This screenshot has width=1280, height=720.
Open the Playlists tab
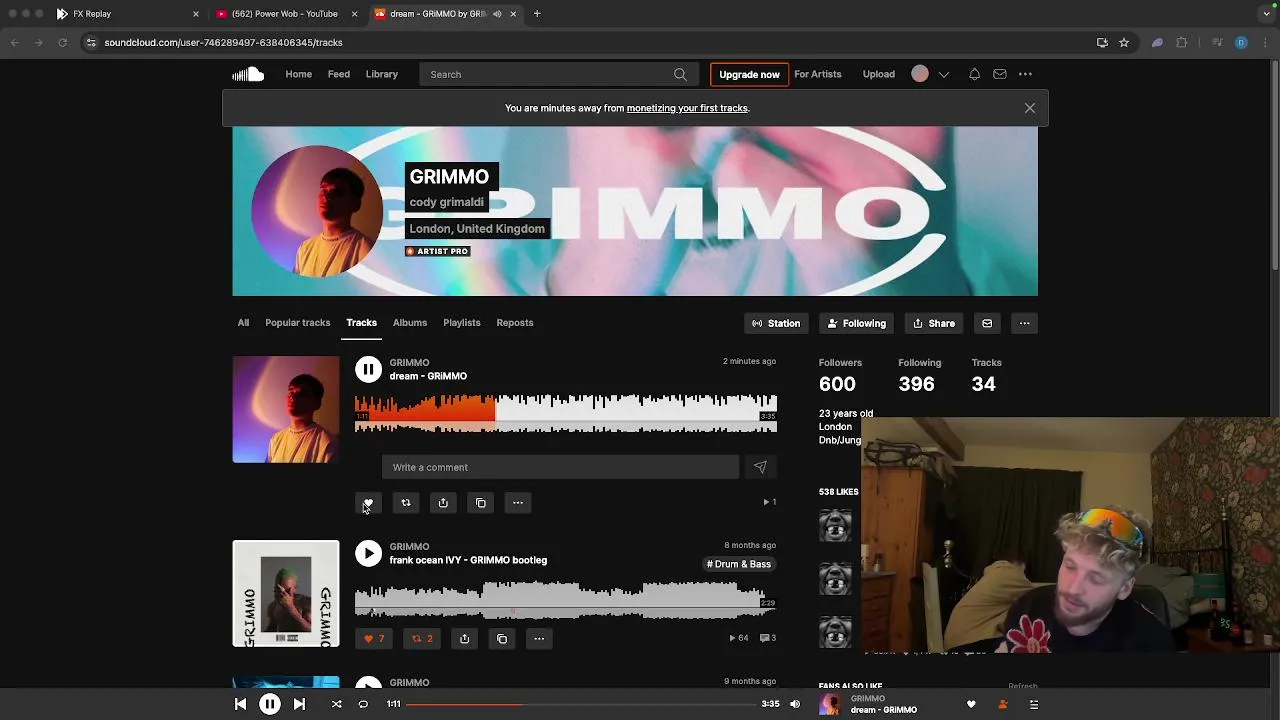click(462, 323)
